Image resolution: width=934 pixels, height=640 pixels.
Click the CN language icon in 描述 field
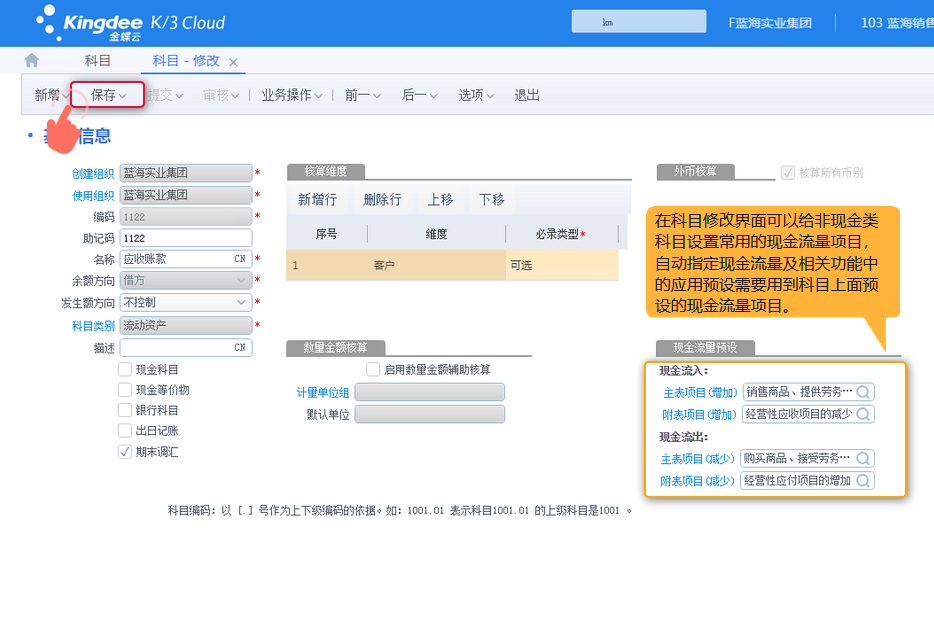[240, 347]
